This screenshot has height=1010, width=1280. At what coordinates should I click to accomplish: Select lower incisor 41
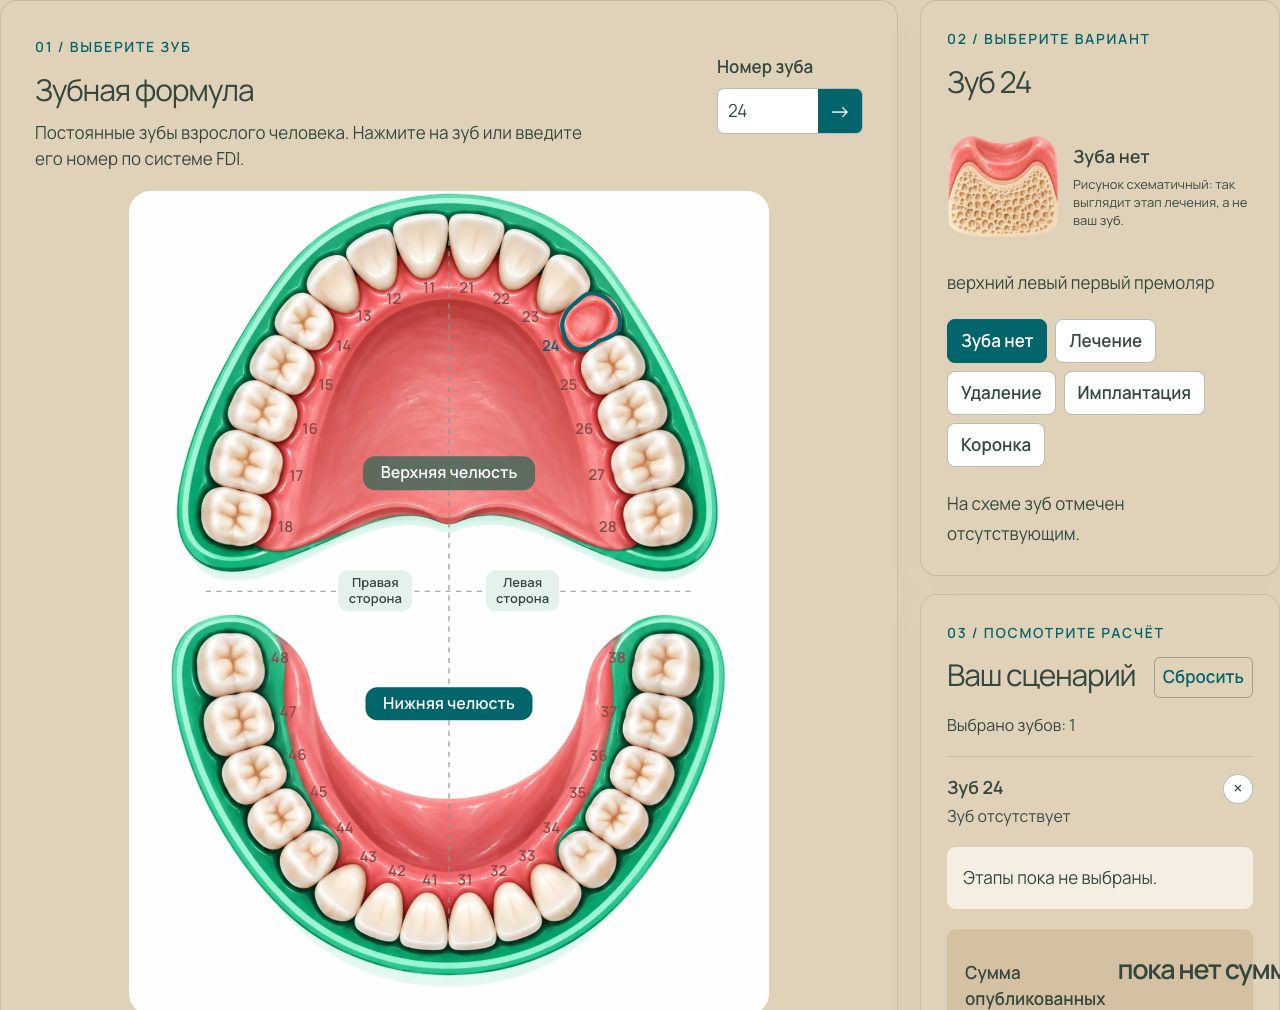pos(424,920)
